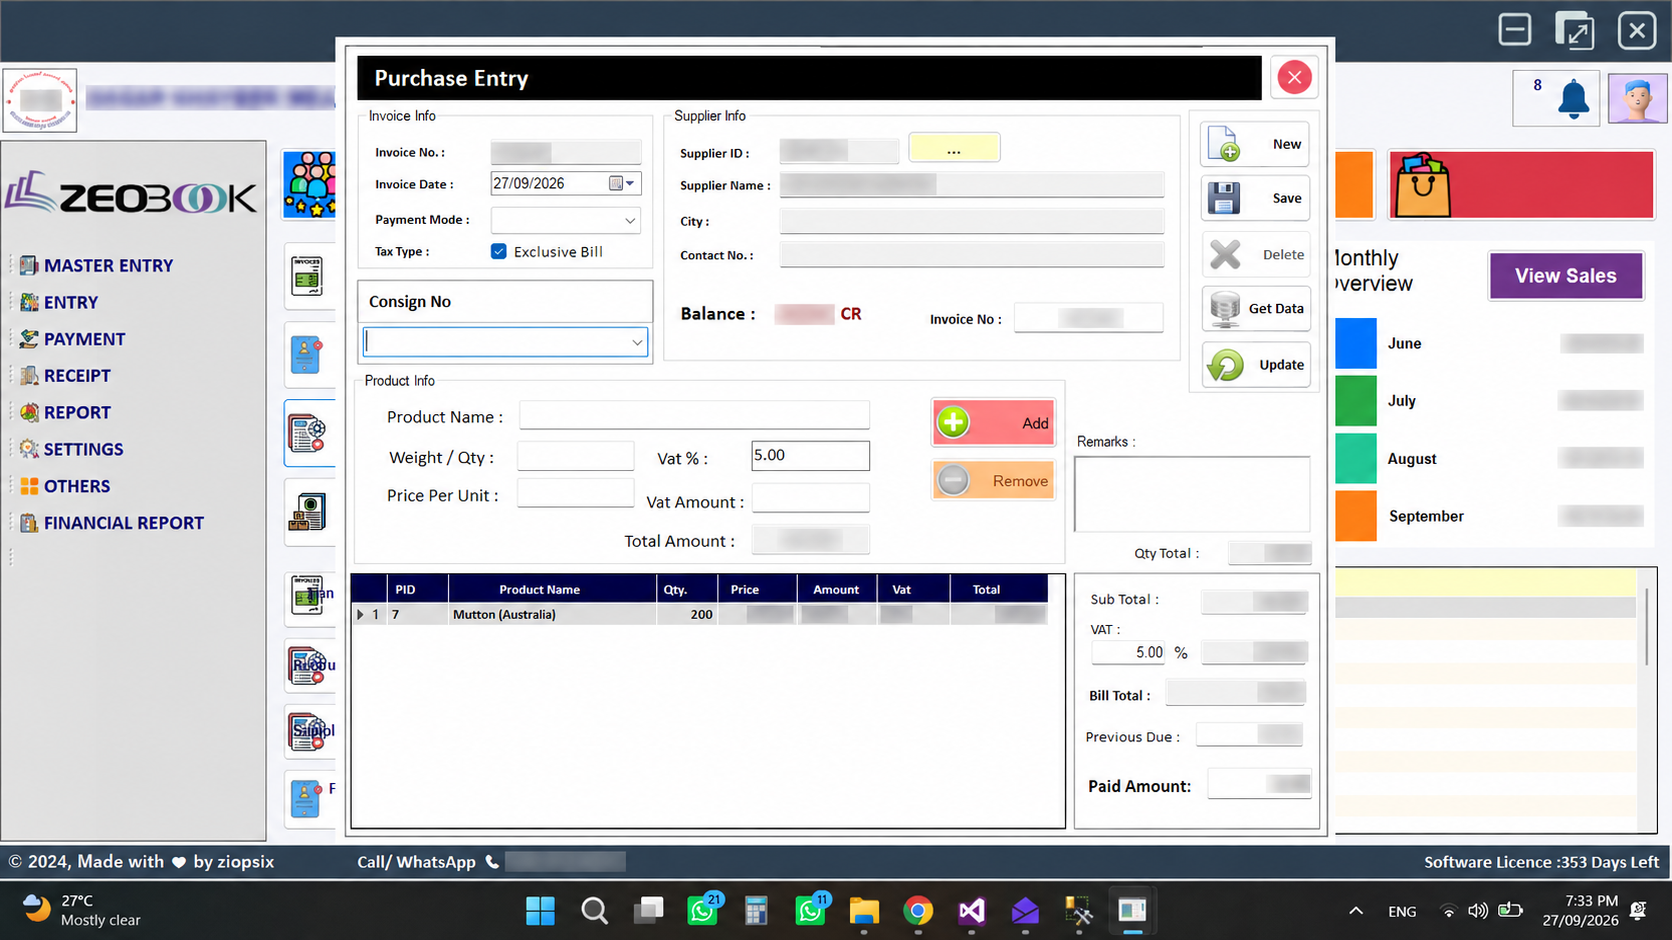The height and width of the screenshot is (940, 1672).
Task: Open the SETTINGS menu
Action: pos(83,450)
